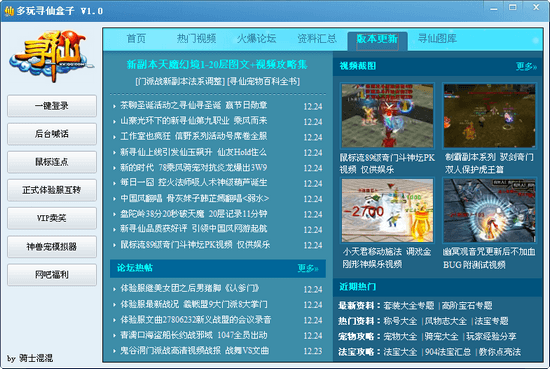The width and height of the screenshot is (550, 369).
Task: Launch the 神兽宠模拟器 button
Action: [x=52, y=247]
